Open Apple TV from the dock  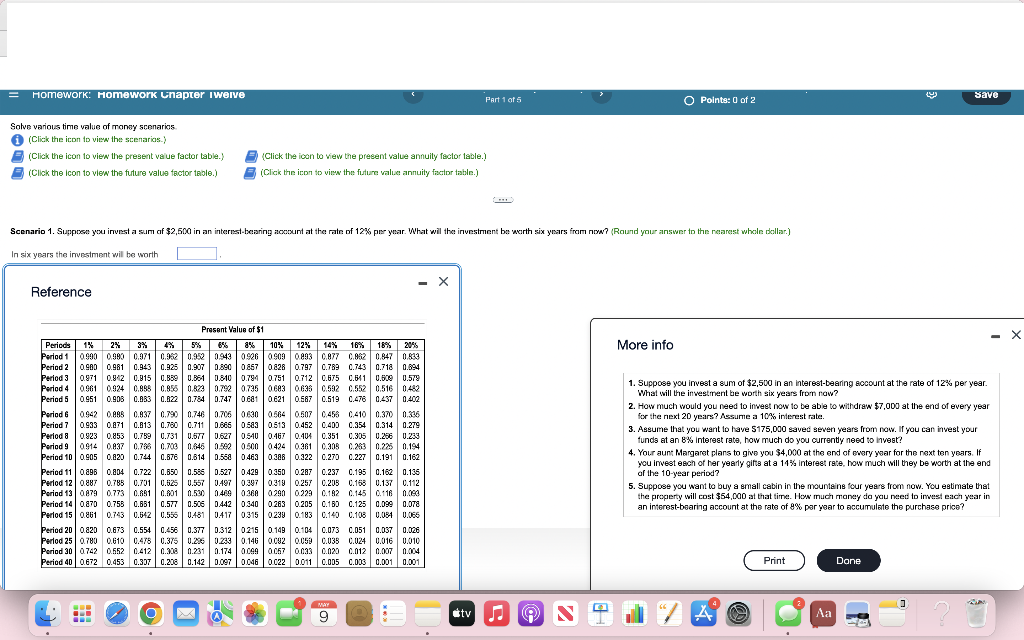click(x=461, y=613)
